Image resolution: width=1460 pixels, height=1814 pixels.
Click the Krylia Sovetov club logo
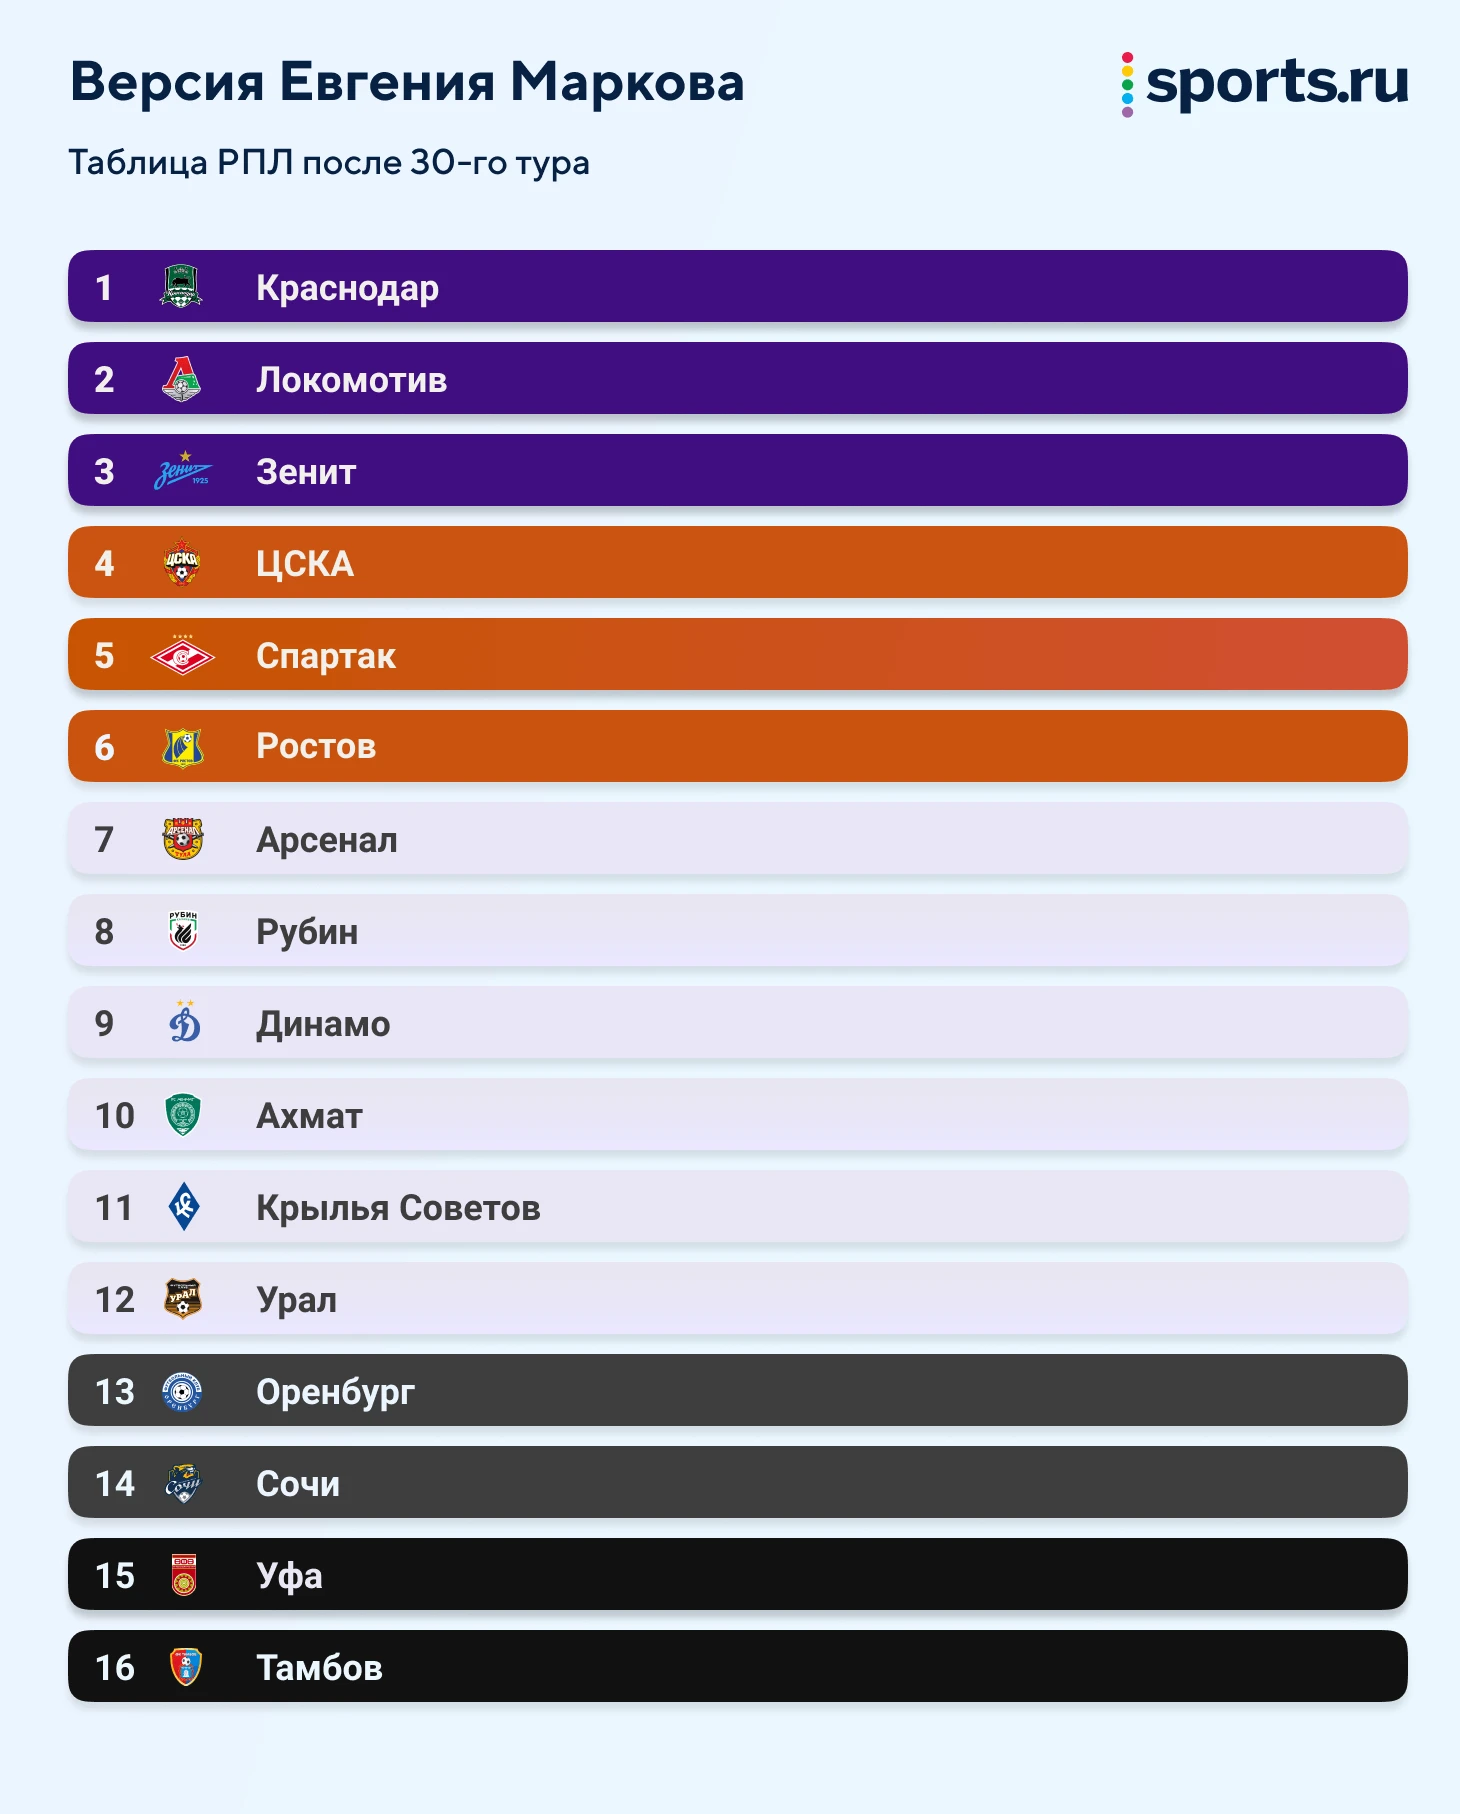coord(183,1207)
